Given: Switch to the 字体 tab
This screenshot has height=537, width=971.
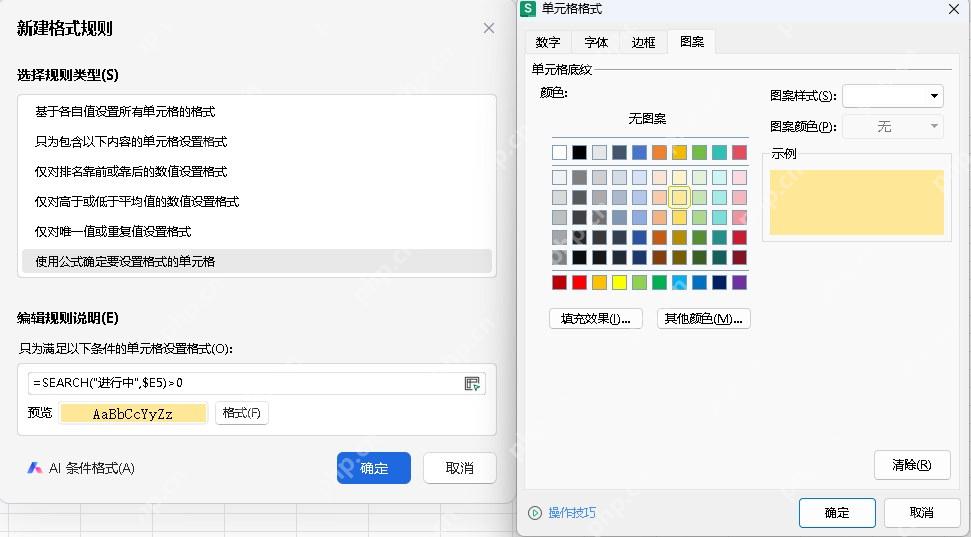Looking at the screenshot, I should [x=596, y=42].
